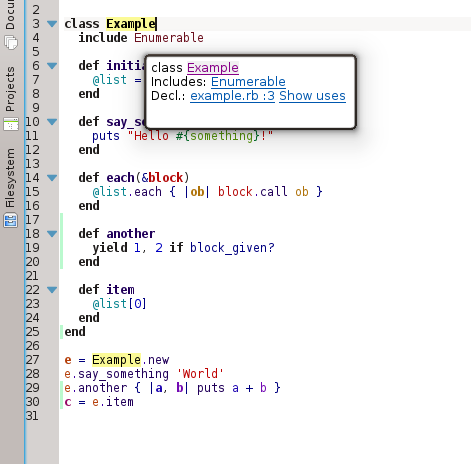Switch to the Projects side tab
The width and height of the screenshot is (471, 464).
click(x=10, y=89)
